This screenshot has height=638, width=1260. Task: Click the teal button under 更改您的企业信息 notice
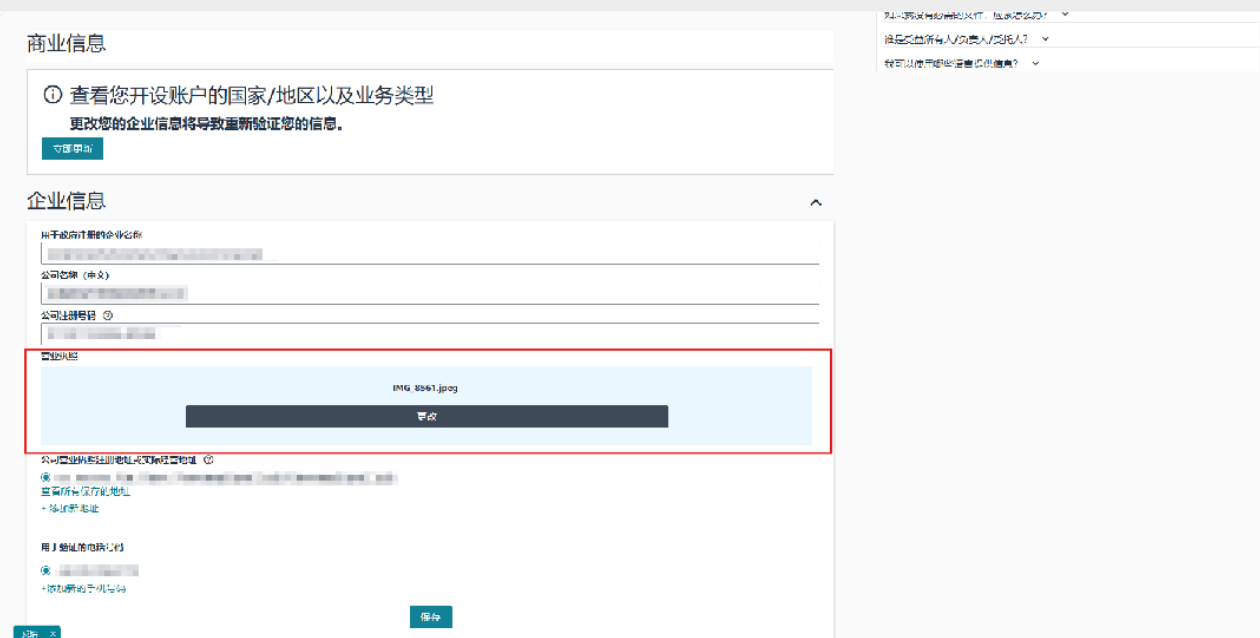click(72, 149)
